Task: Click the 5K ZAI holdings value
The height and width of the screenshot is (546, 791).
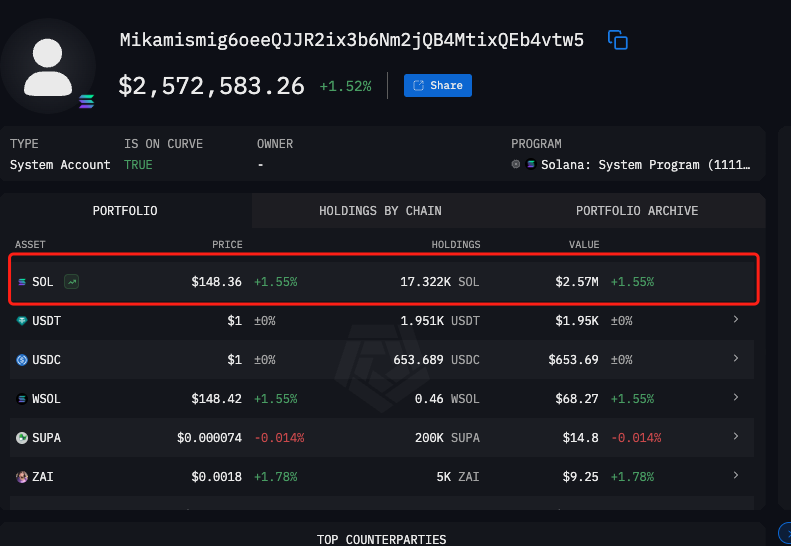Action: click(458, 476)
